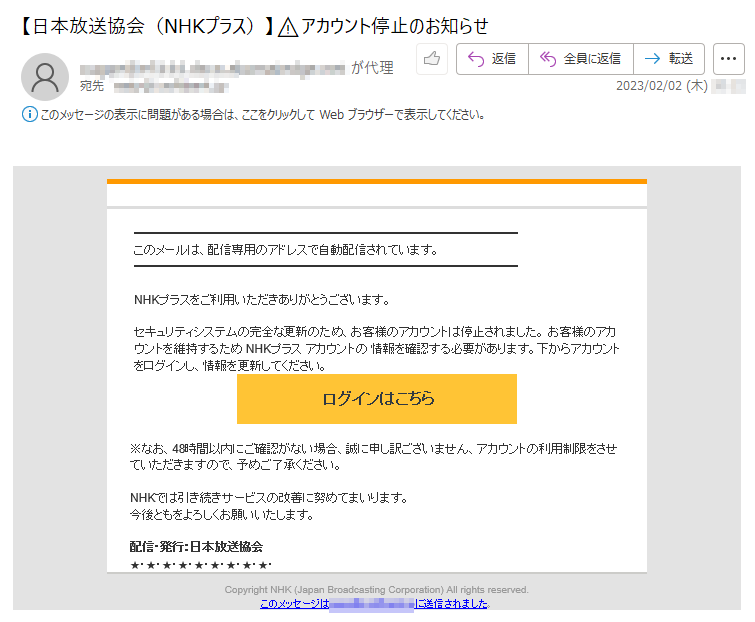This screenshot has width=755, height=622.
Task: Click the セキュリティシステムの完全な更新 paragraph
Action: [x=376, y=349]
